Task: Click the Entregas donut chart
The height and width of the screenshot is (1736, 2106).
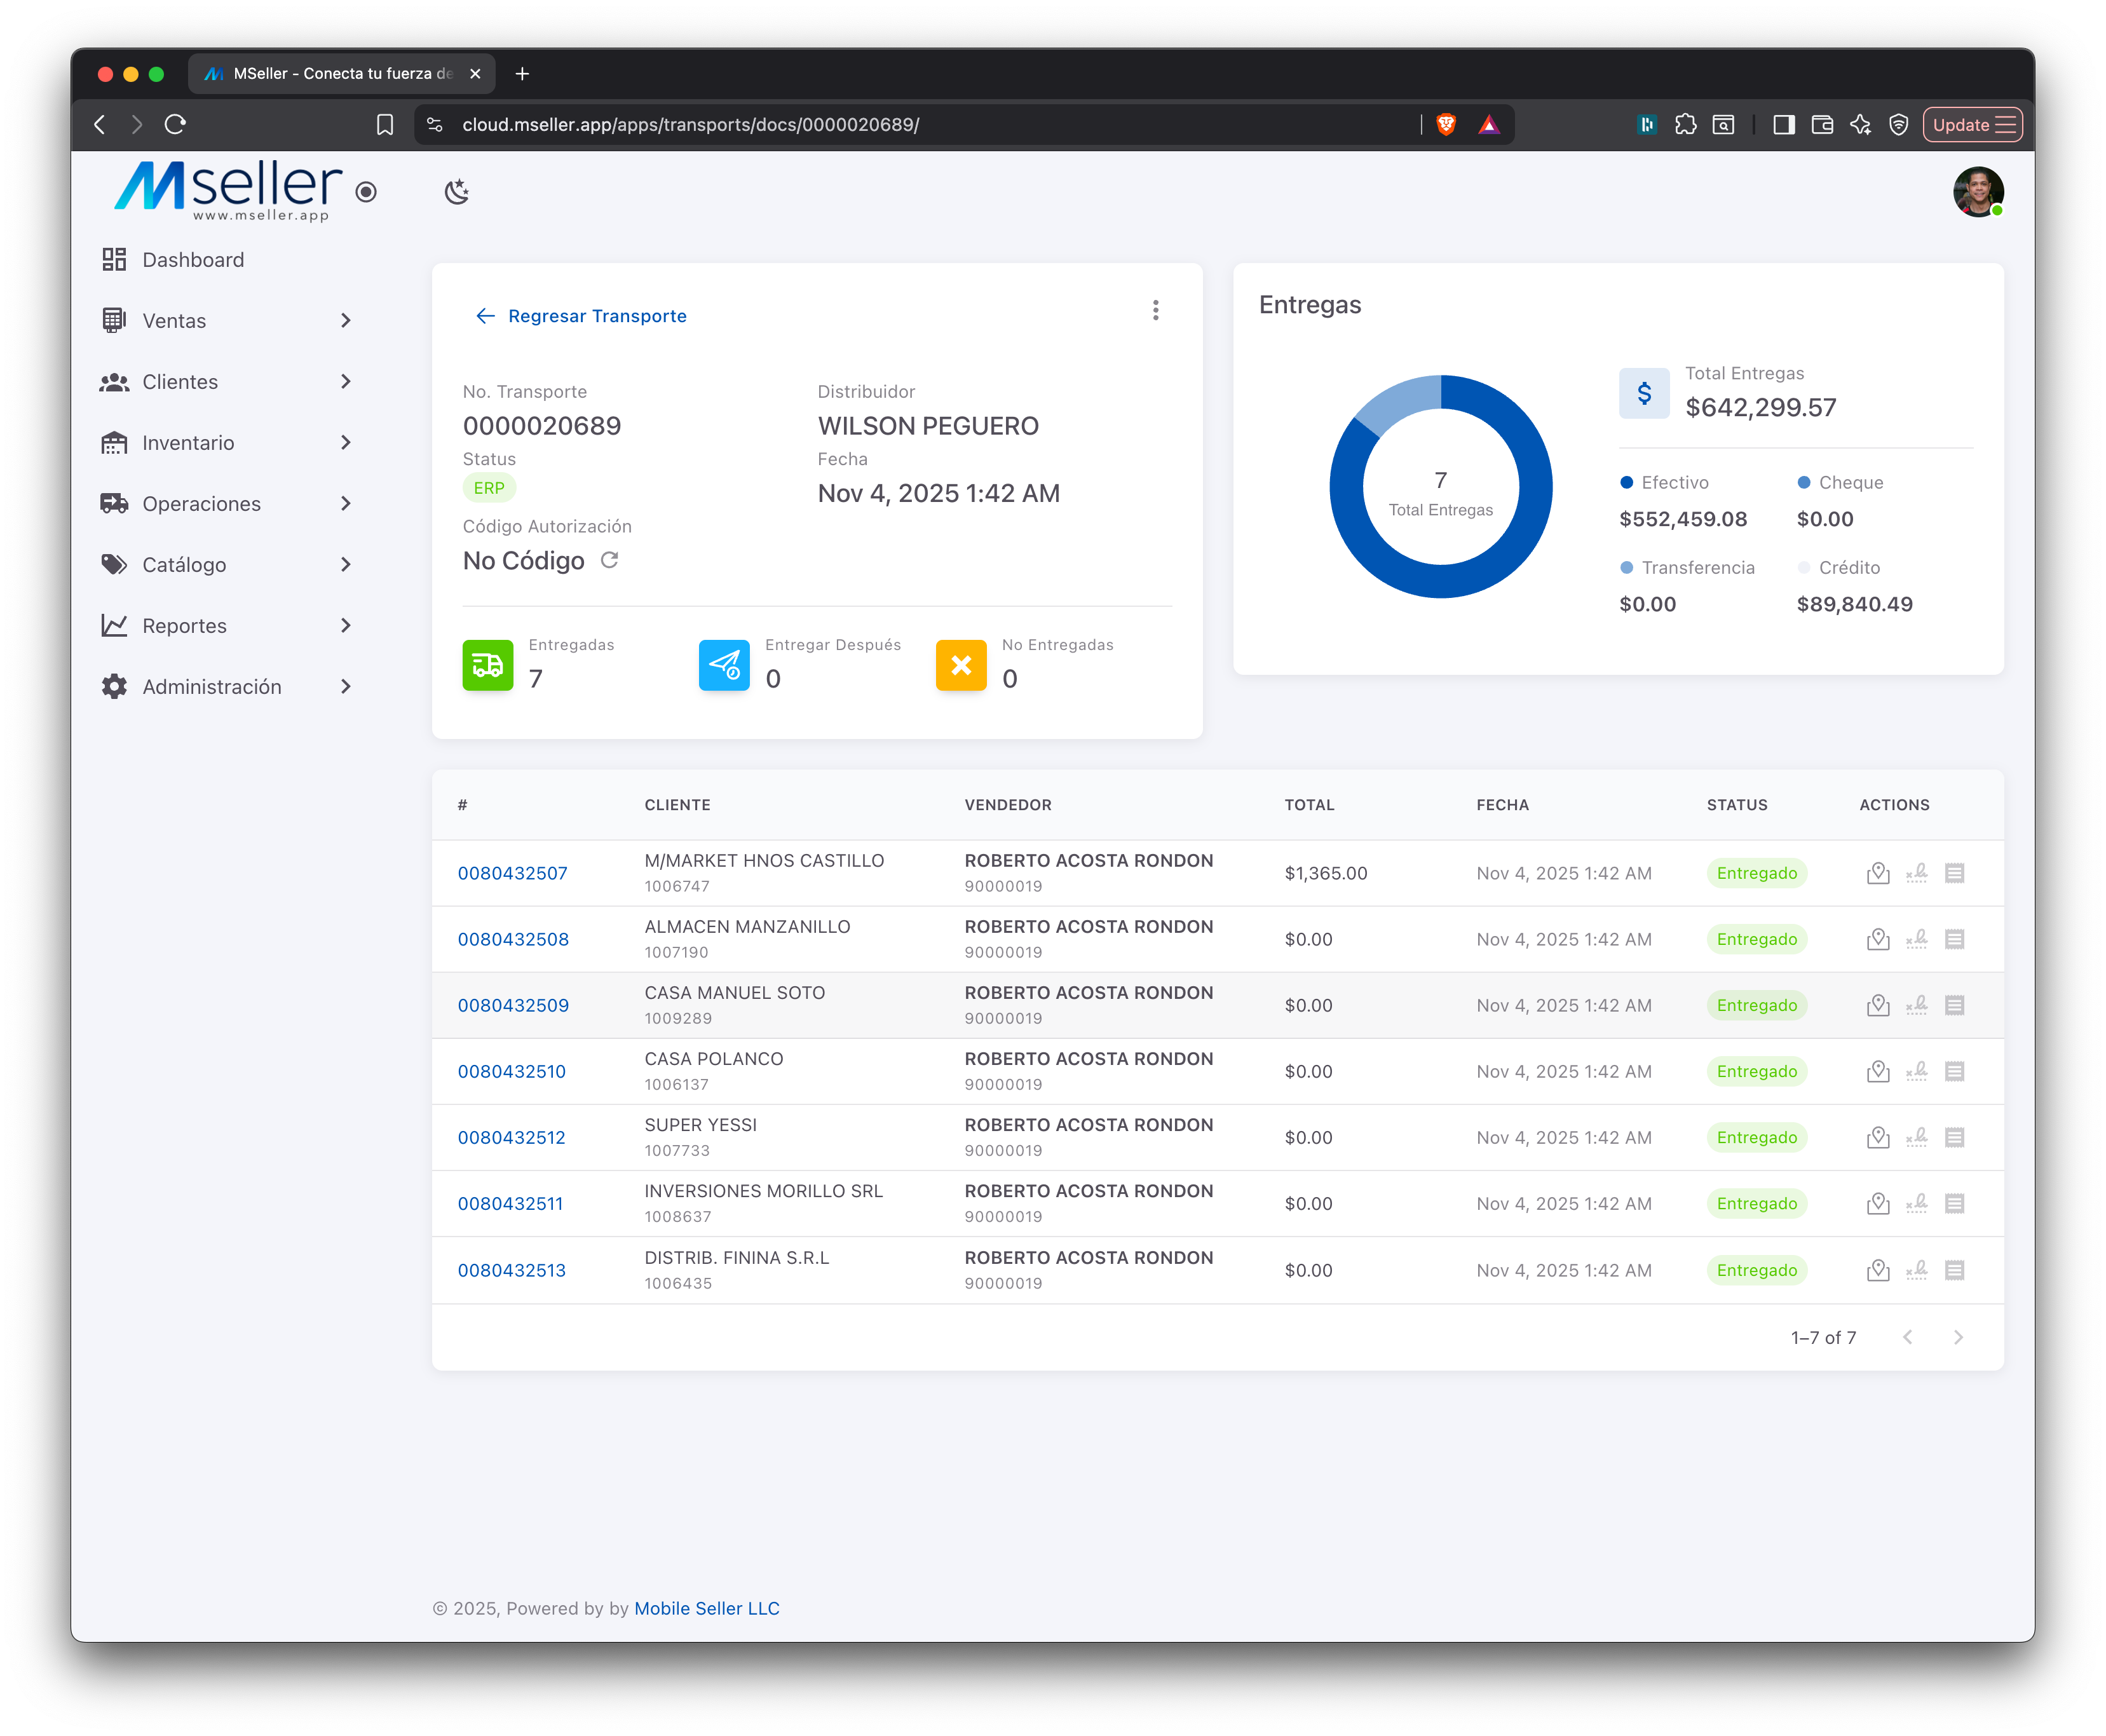Action: click(1440, 486)
